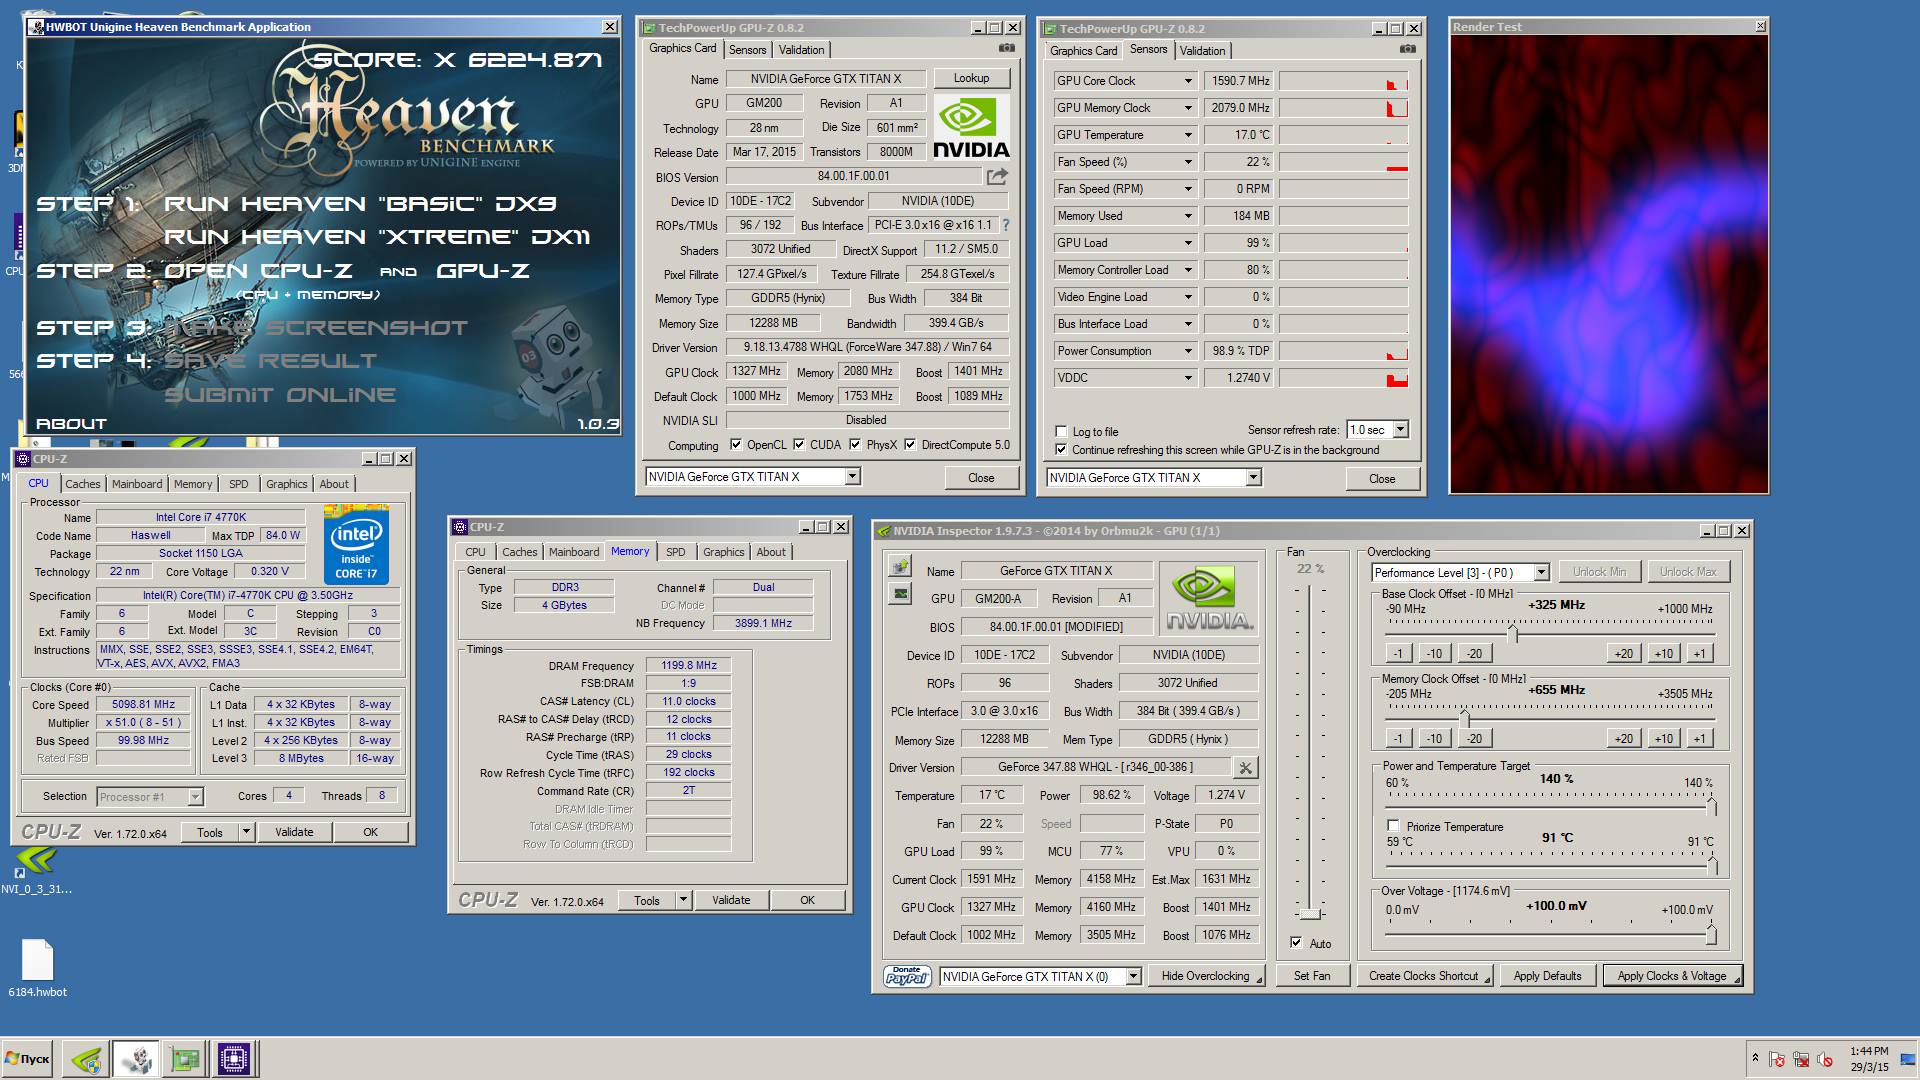Click the volume muted tray icon
Viewport: 1920px width, 1080px height.
point(1826,1059)
